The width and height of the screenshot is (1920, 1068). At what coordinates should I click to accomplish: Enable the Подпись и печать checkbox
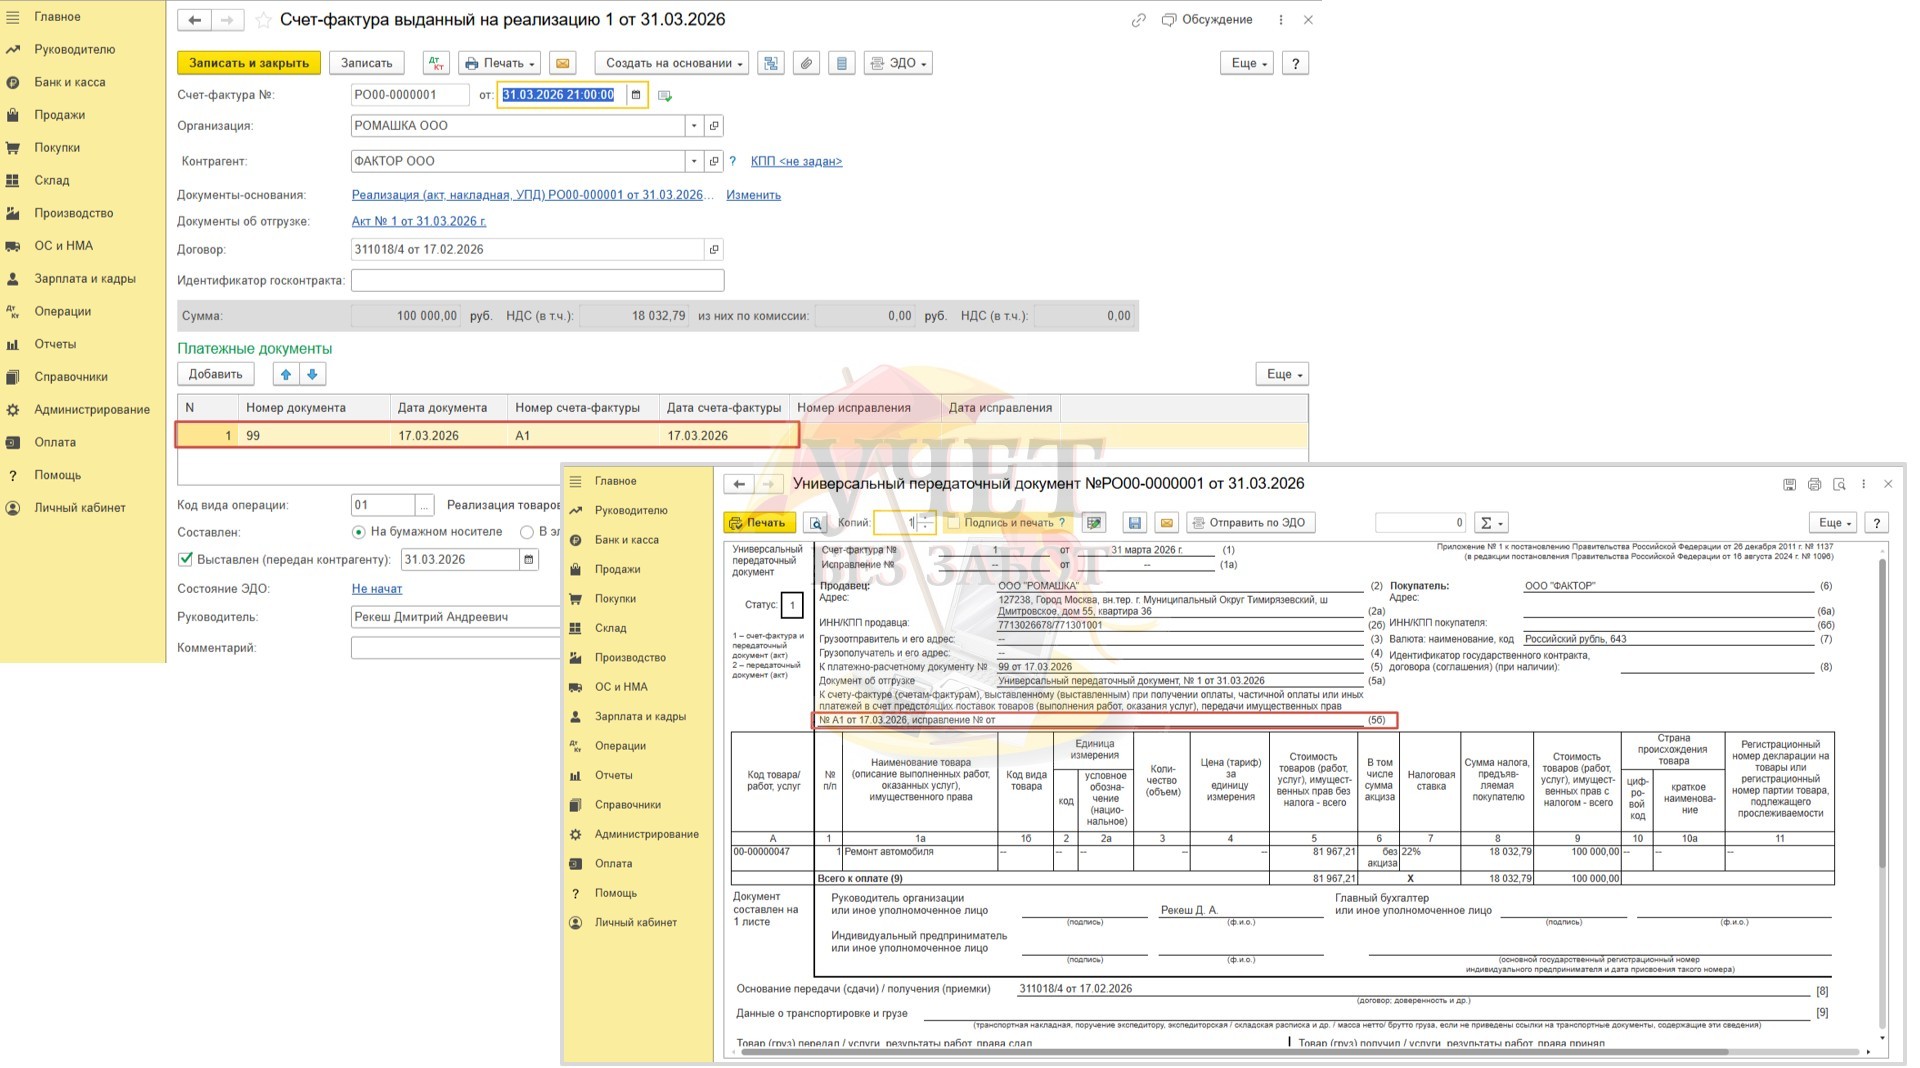(953, 523)
